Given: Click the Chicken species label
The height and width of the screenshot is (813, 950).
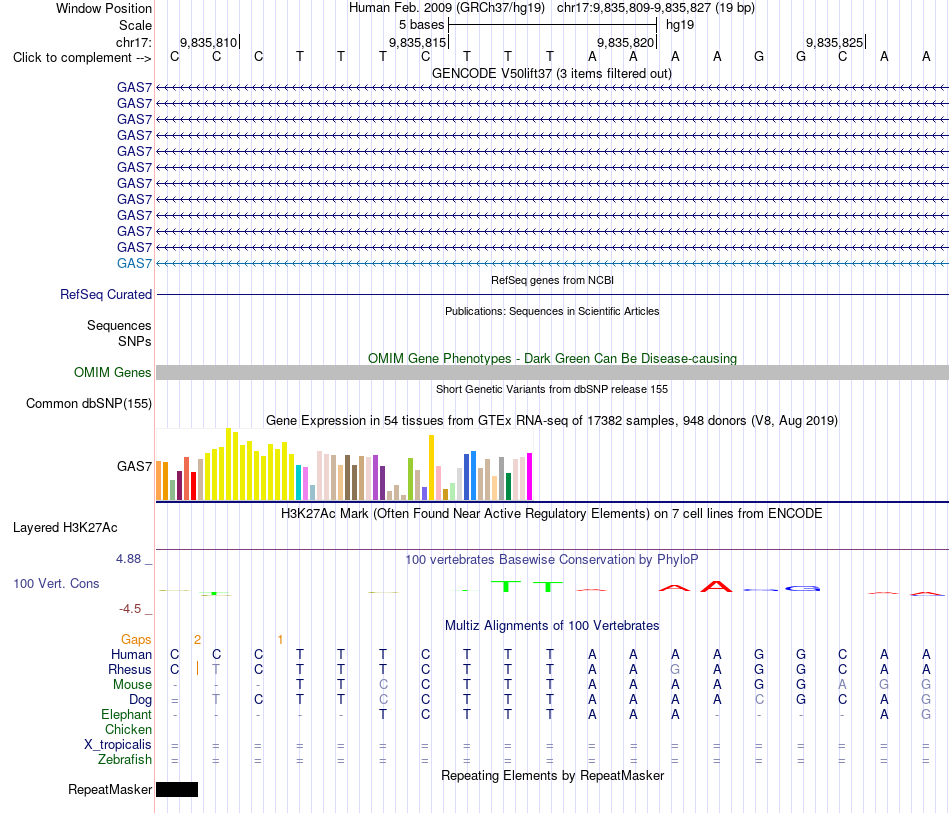Looking at the screenshot, I should 128,729.
